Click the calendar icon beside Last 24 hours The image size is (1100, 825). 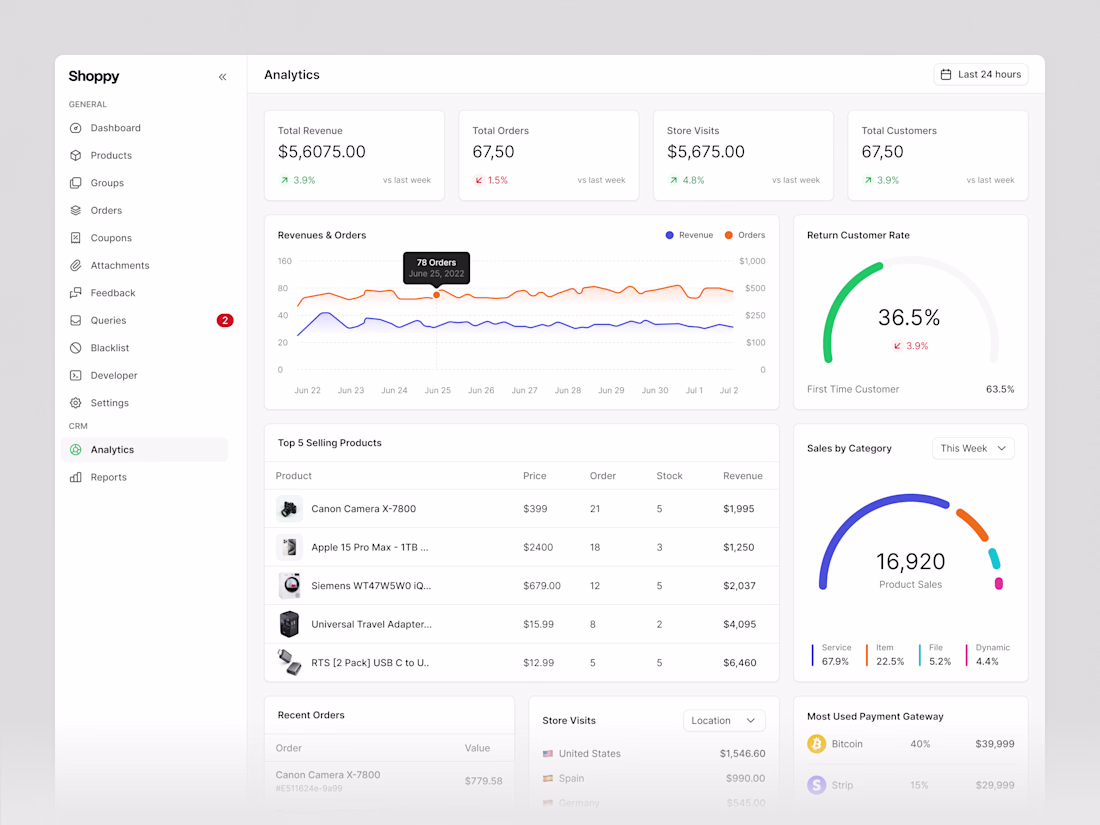946,74
